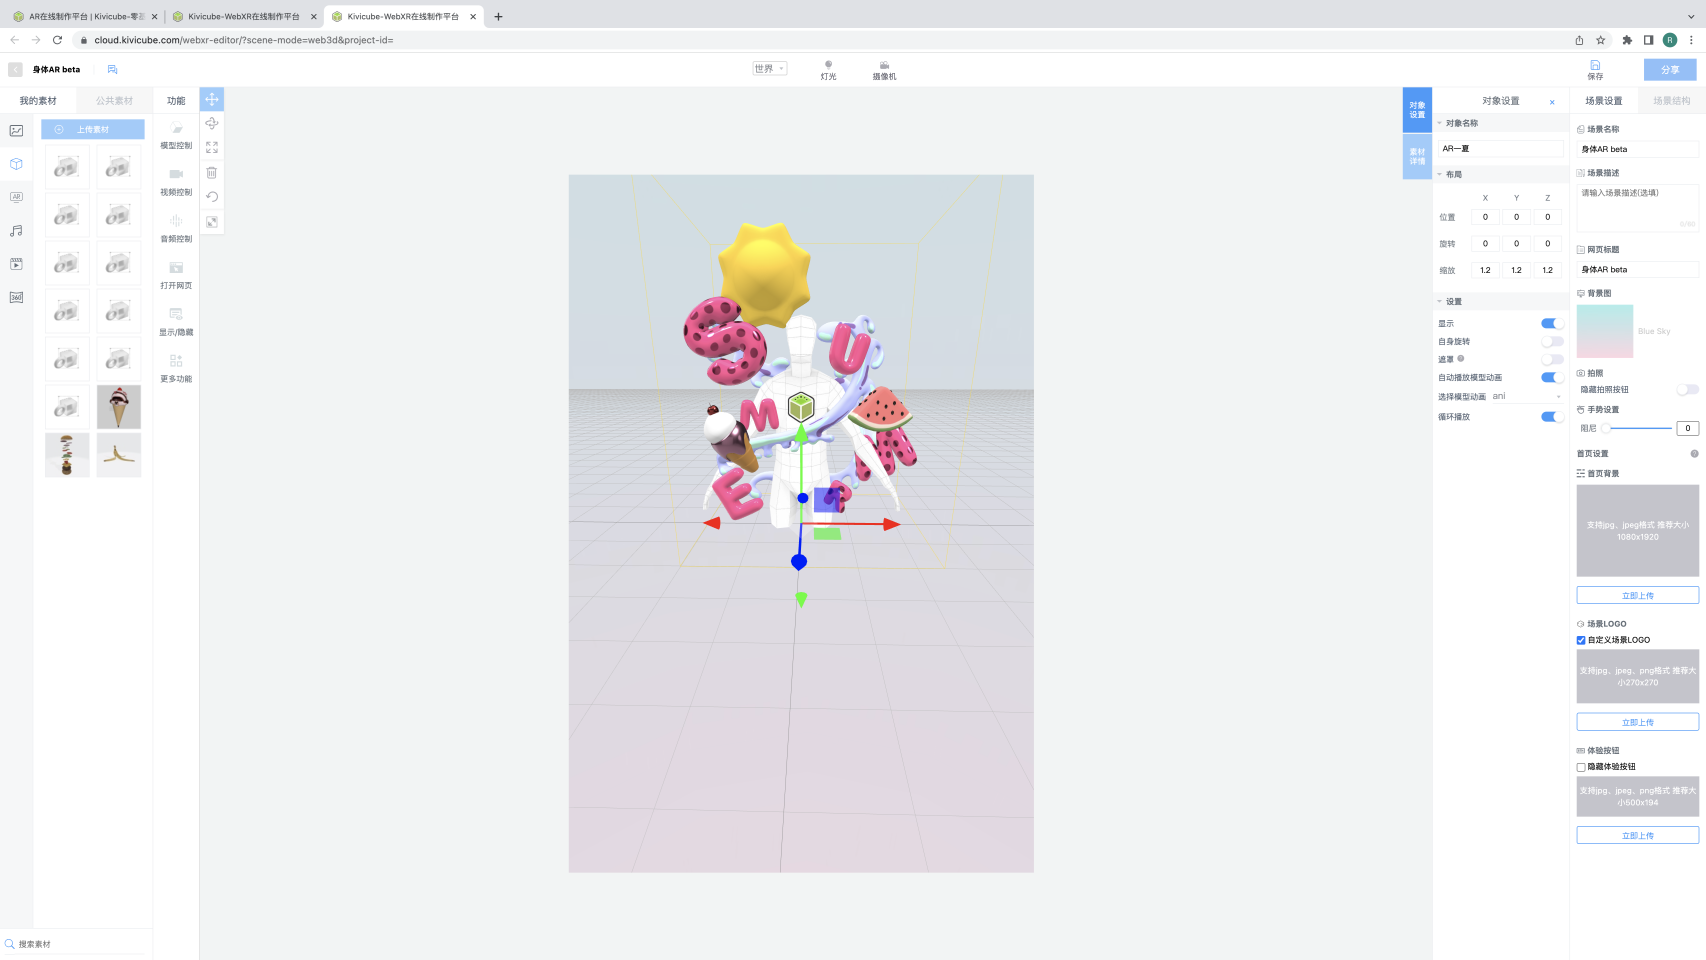The image size is (1706, 960).
Task: Switch to the 场景结构 tab
Action: [x=1671, y=101]
